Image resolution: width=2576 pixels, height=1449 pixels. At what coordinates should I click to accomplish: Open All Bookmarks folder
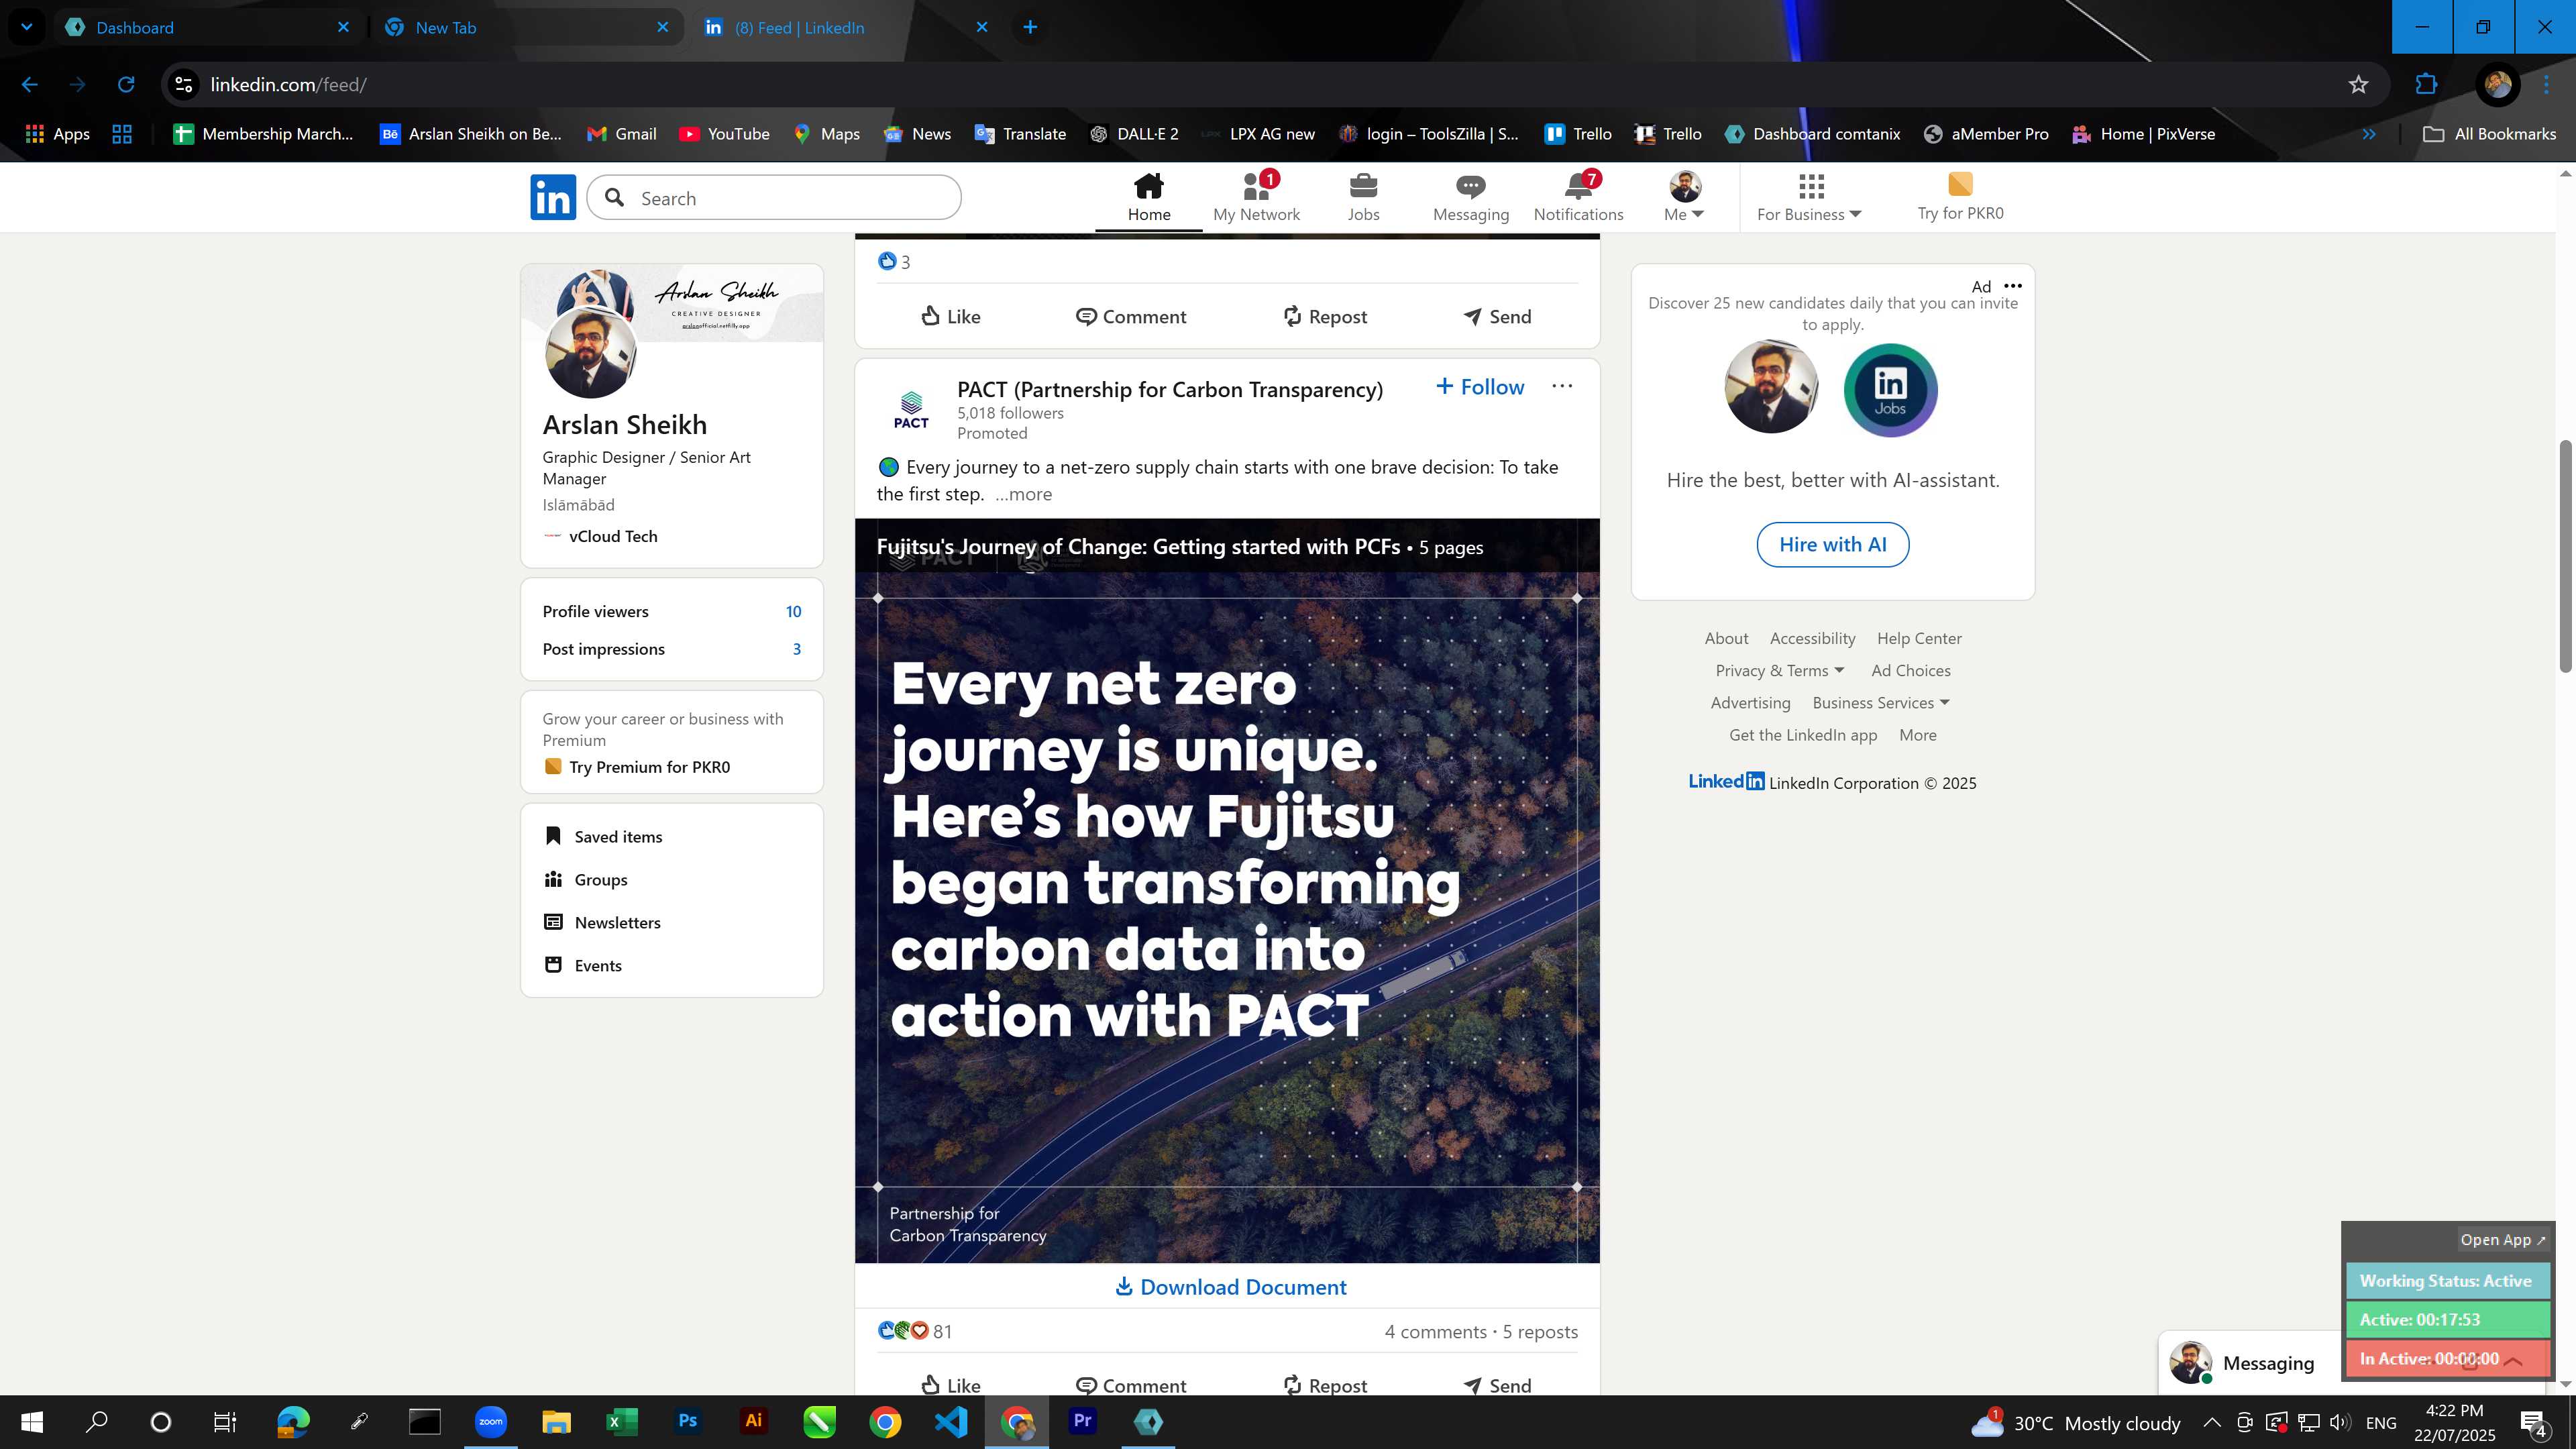(x=2489, y=134)
